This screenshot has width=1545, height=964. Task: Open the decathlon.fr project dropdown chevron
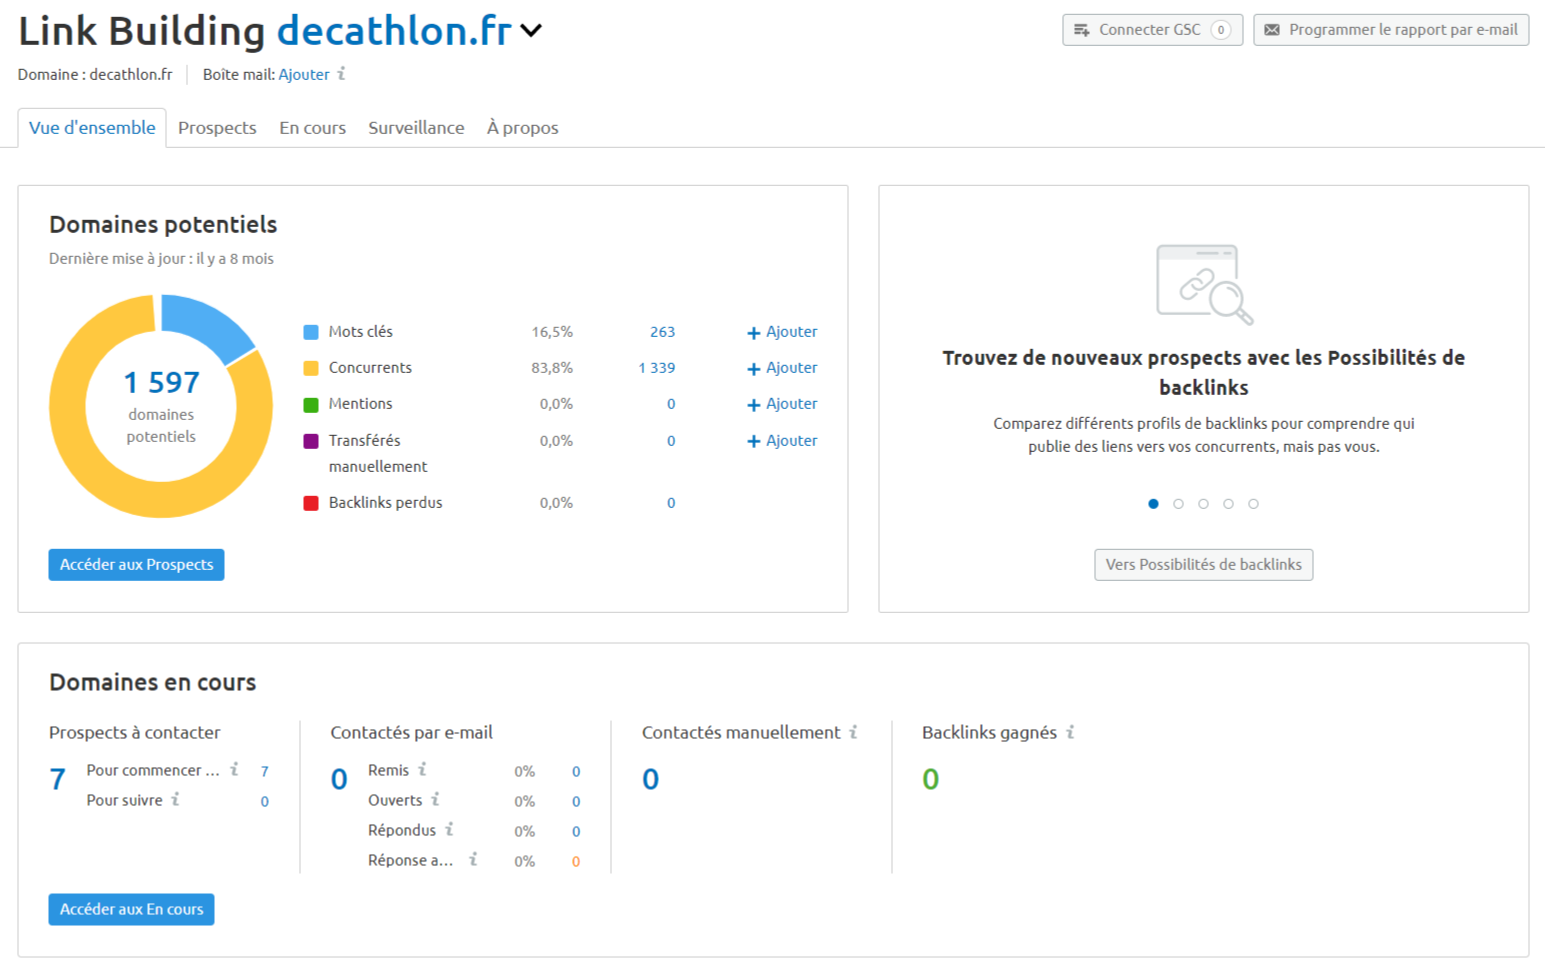coord(531,30)
